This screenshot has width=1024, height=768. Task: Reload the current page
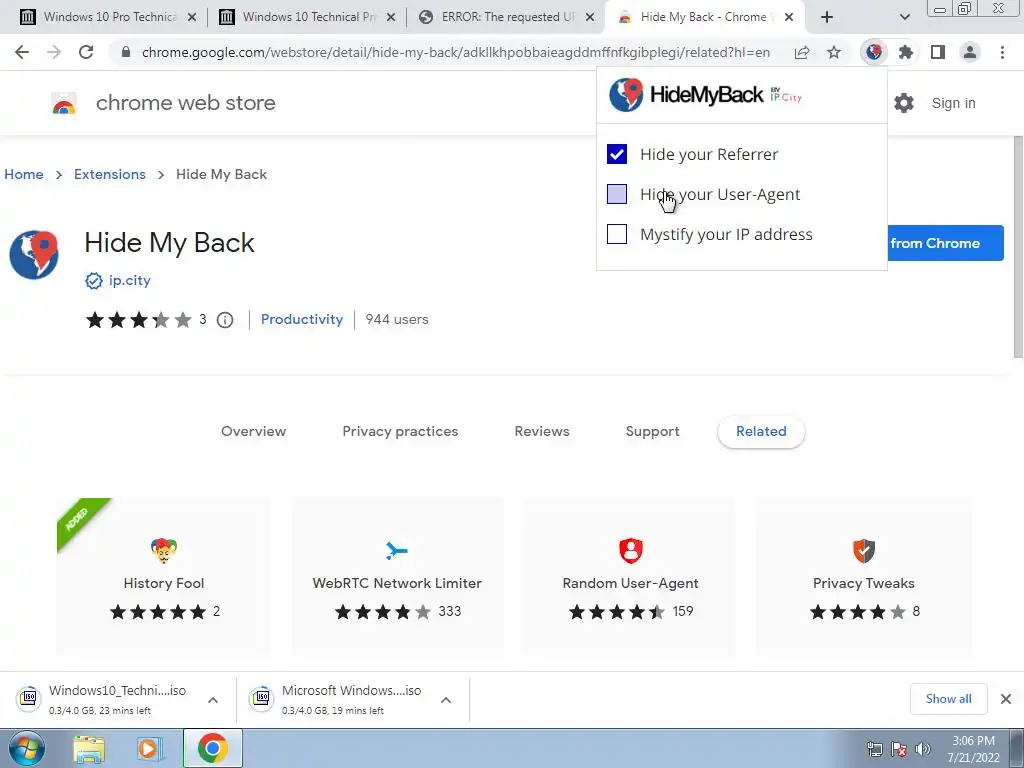86,52
